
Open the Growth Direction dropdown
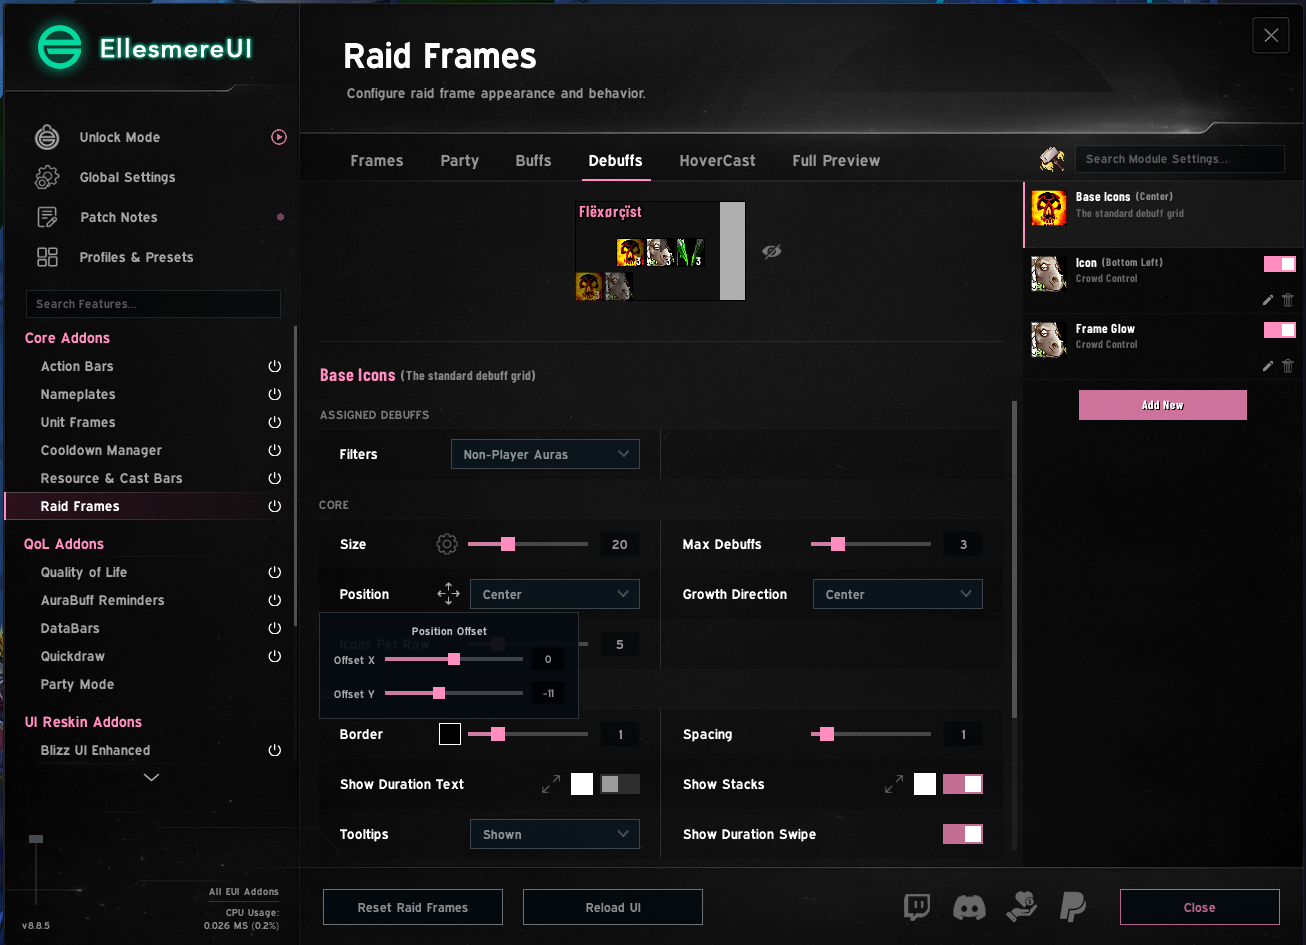click(898, 594)
